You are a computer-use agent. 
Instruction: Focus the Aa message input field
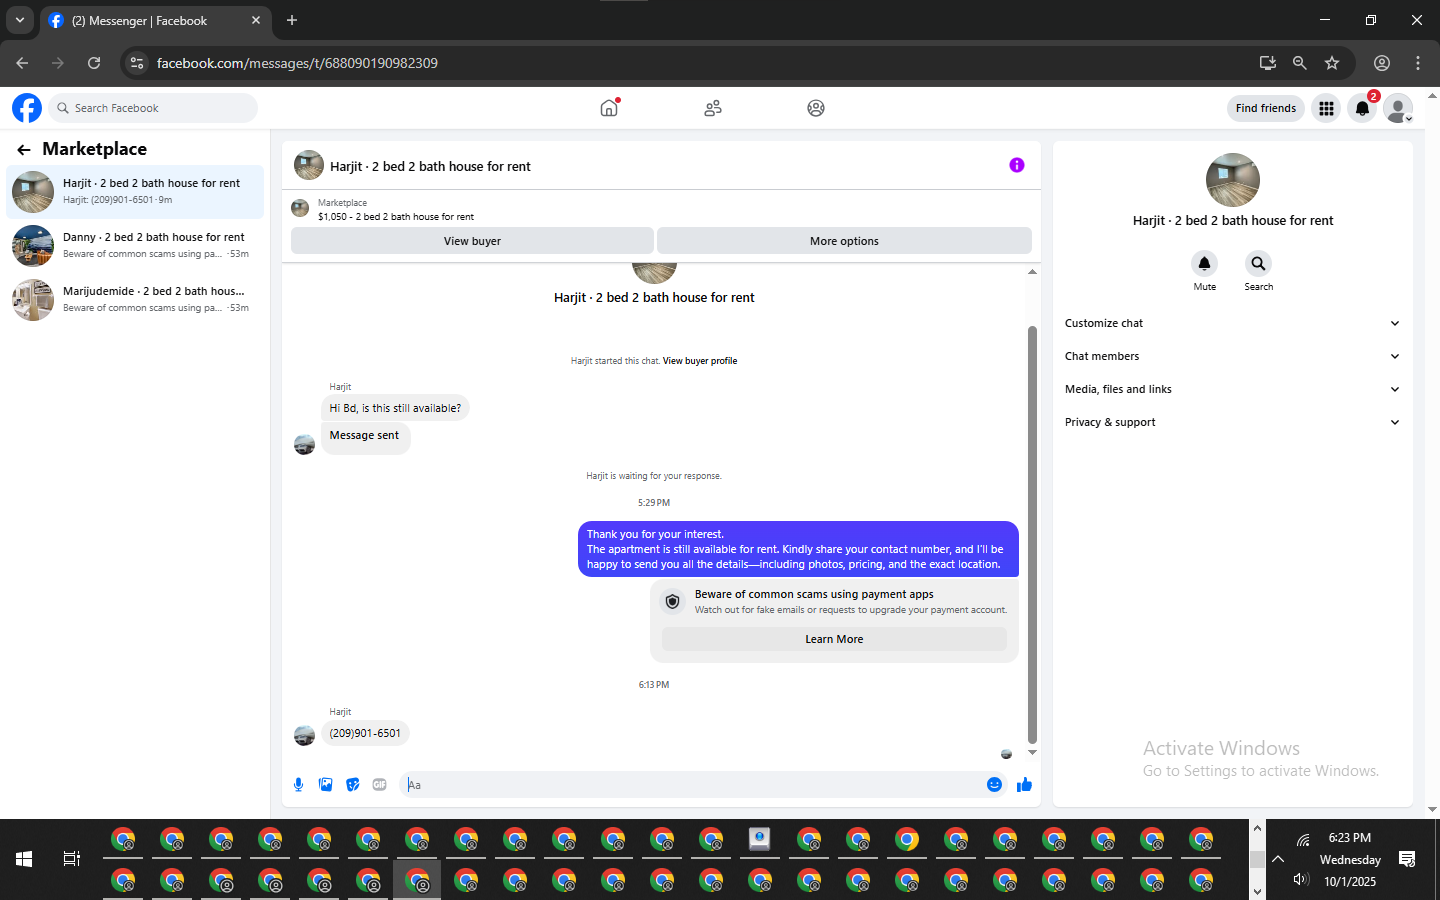(x=690, y=785)
